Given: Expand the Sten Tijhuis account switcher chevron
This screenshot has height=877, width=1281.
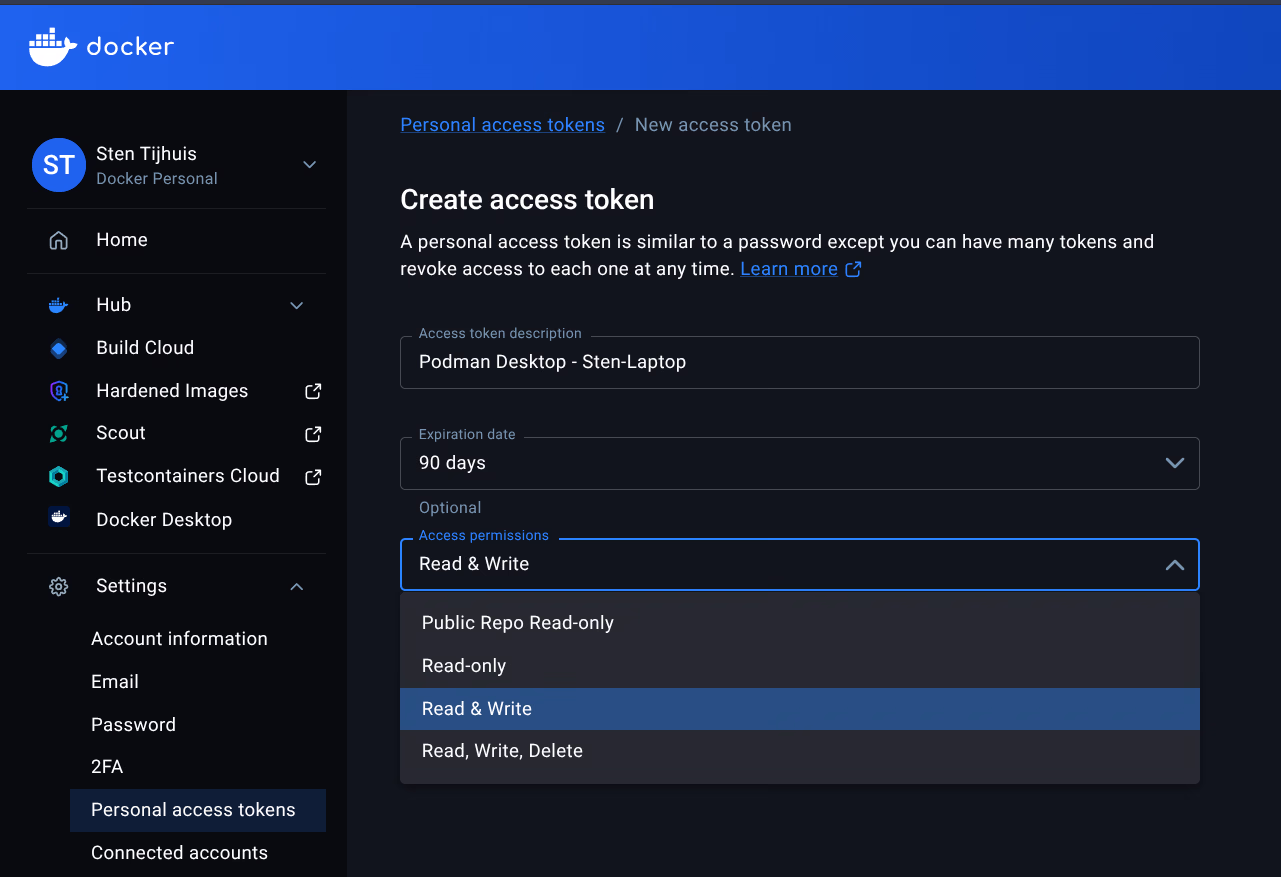Looking at the screenshot, I should (x=309, y=165).
